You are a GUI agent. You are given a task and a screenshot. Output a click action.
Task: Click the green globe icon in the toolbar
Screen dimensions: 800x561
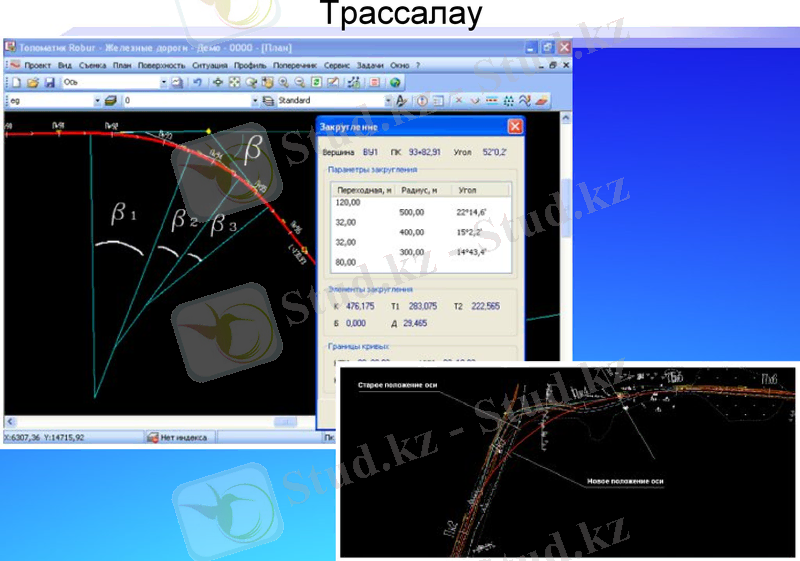click(x=395, y=82)
